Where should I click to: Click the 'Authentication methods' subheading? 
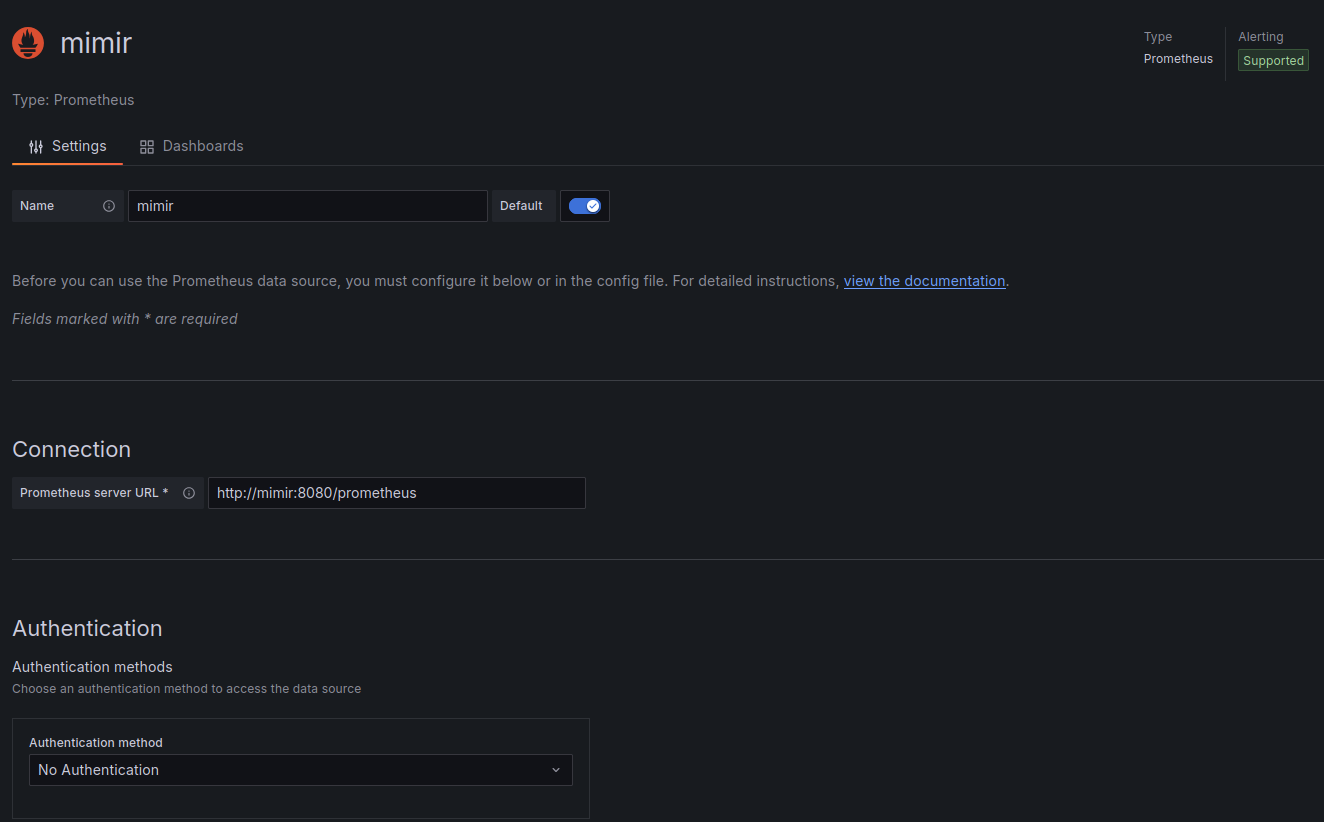coord(92,667)
